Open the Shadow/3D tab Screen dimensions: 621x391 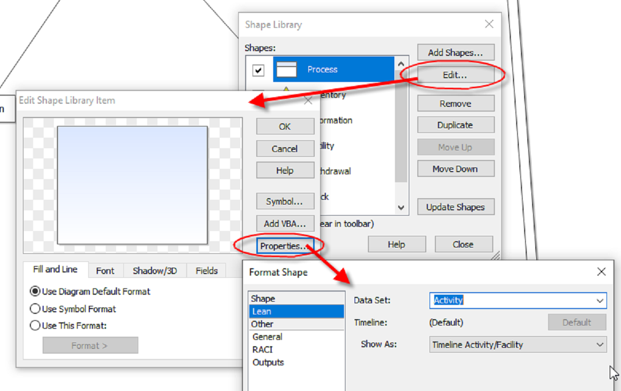click(x=154, y=271)
